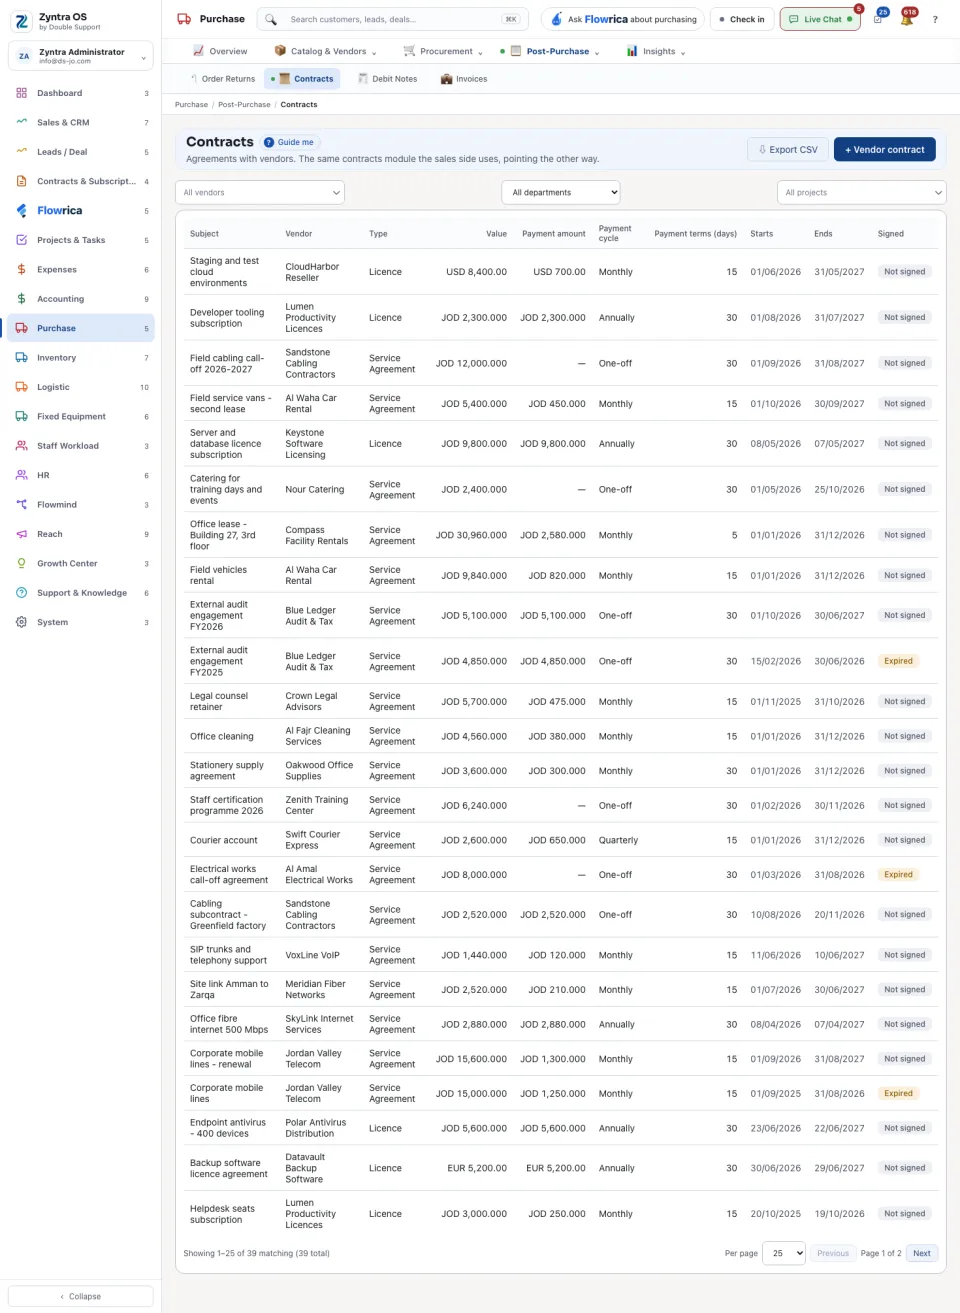Open Contracts & Subscriptions sidebar icon
960x1313 pixels.
[21, 181]
